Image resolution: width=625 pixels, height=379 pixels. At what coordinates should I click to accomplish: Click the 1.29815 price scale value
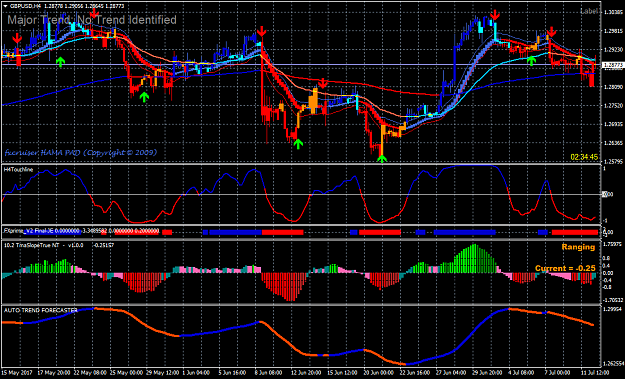tap(613, 31)
